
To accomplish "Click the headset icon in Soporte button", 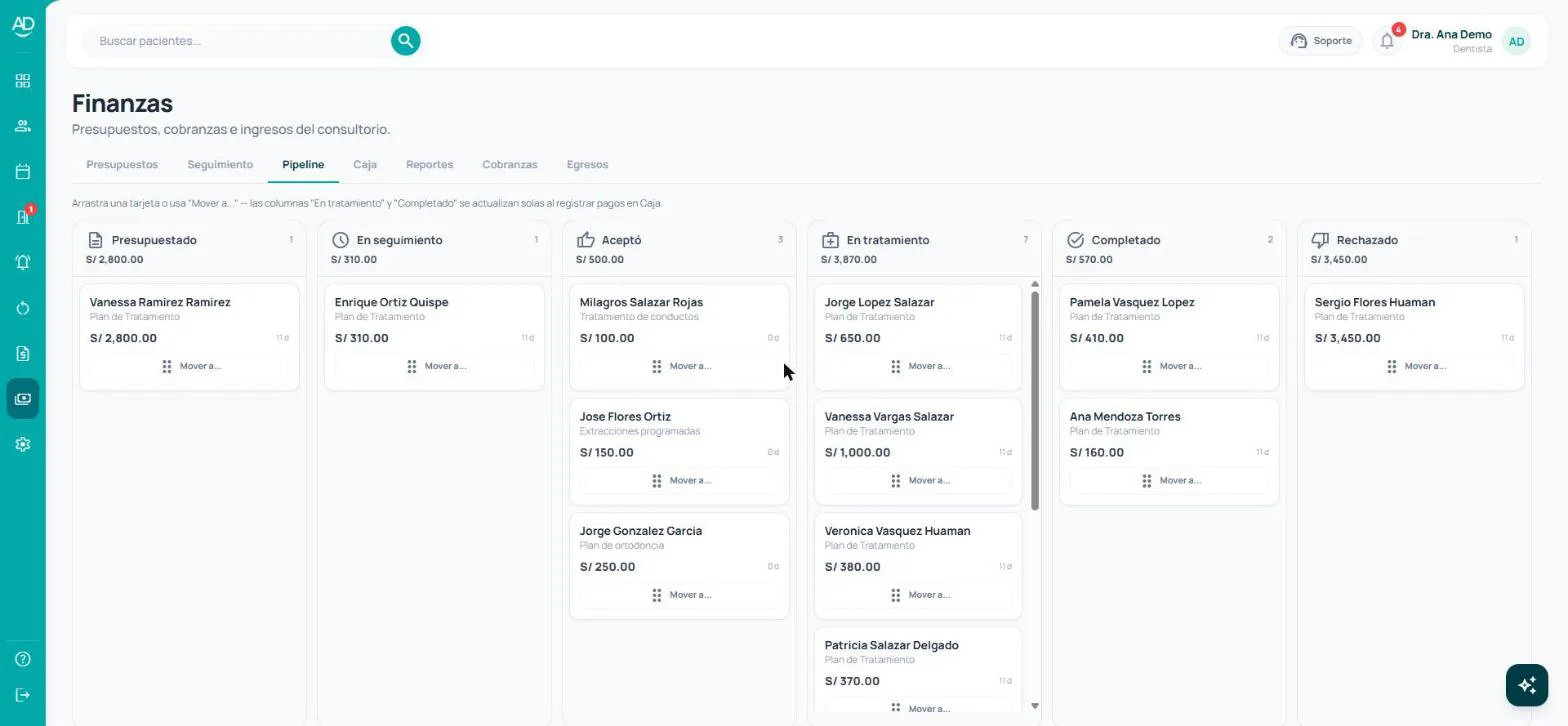I will click(1299, 41).
